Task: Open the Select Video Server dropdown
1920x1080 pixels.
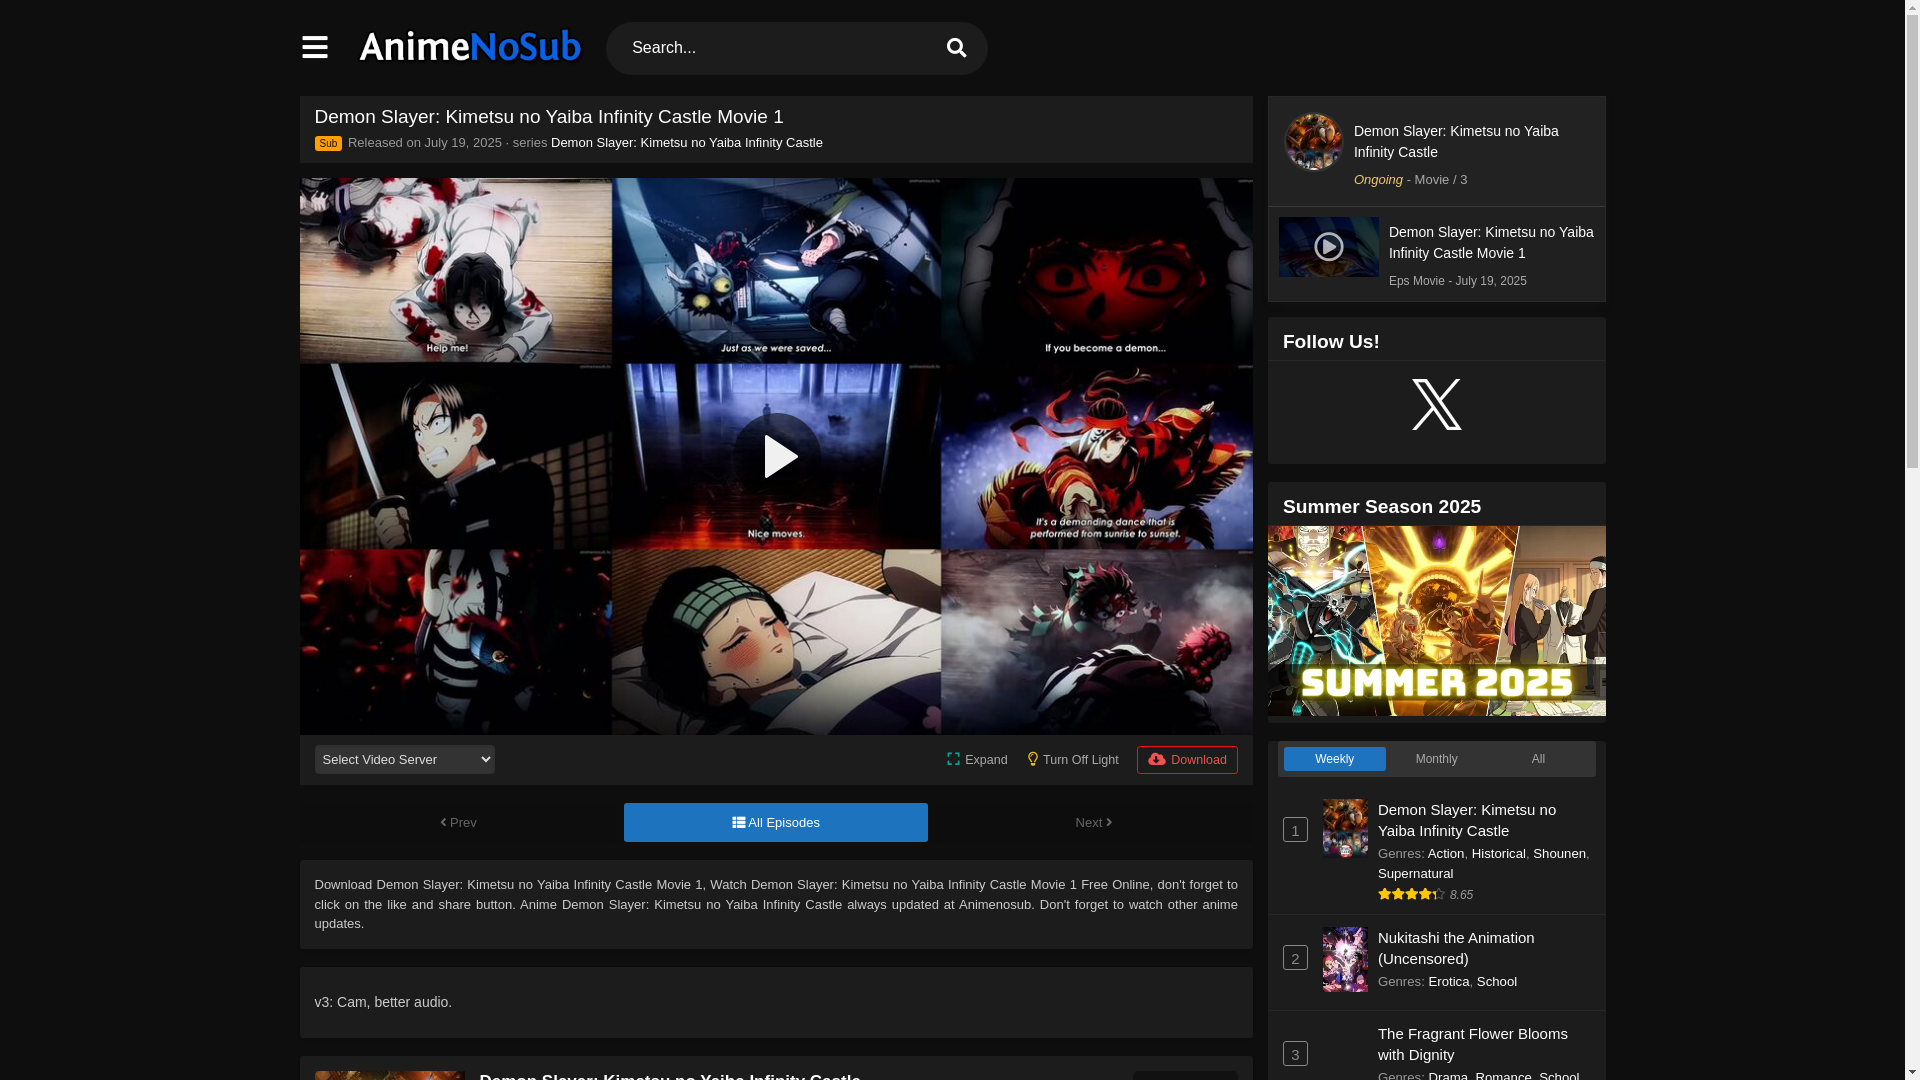Action: coord(404,759)
